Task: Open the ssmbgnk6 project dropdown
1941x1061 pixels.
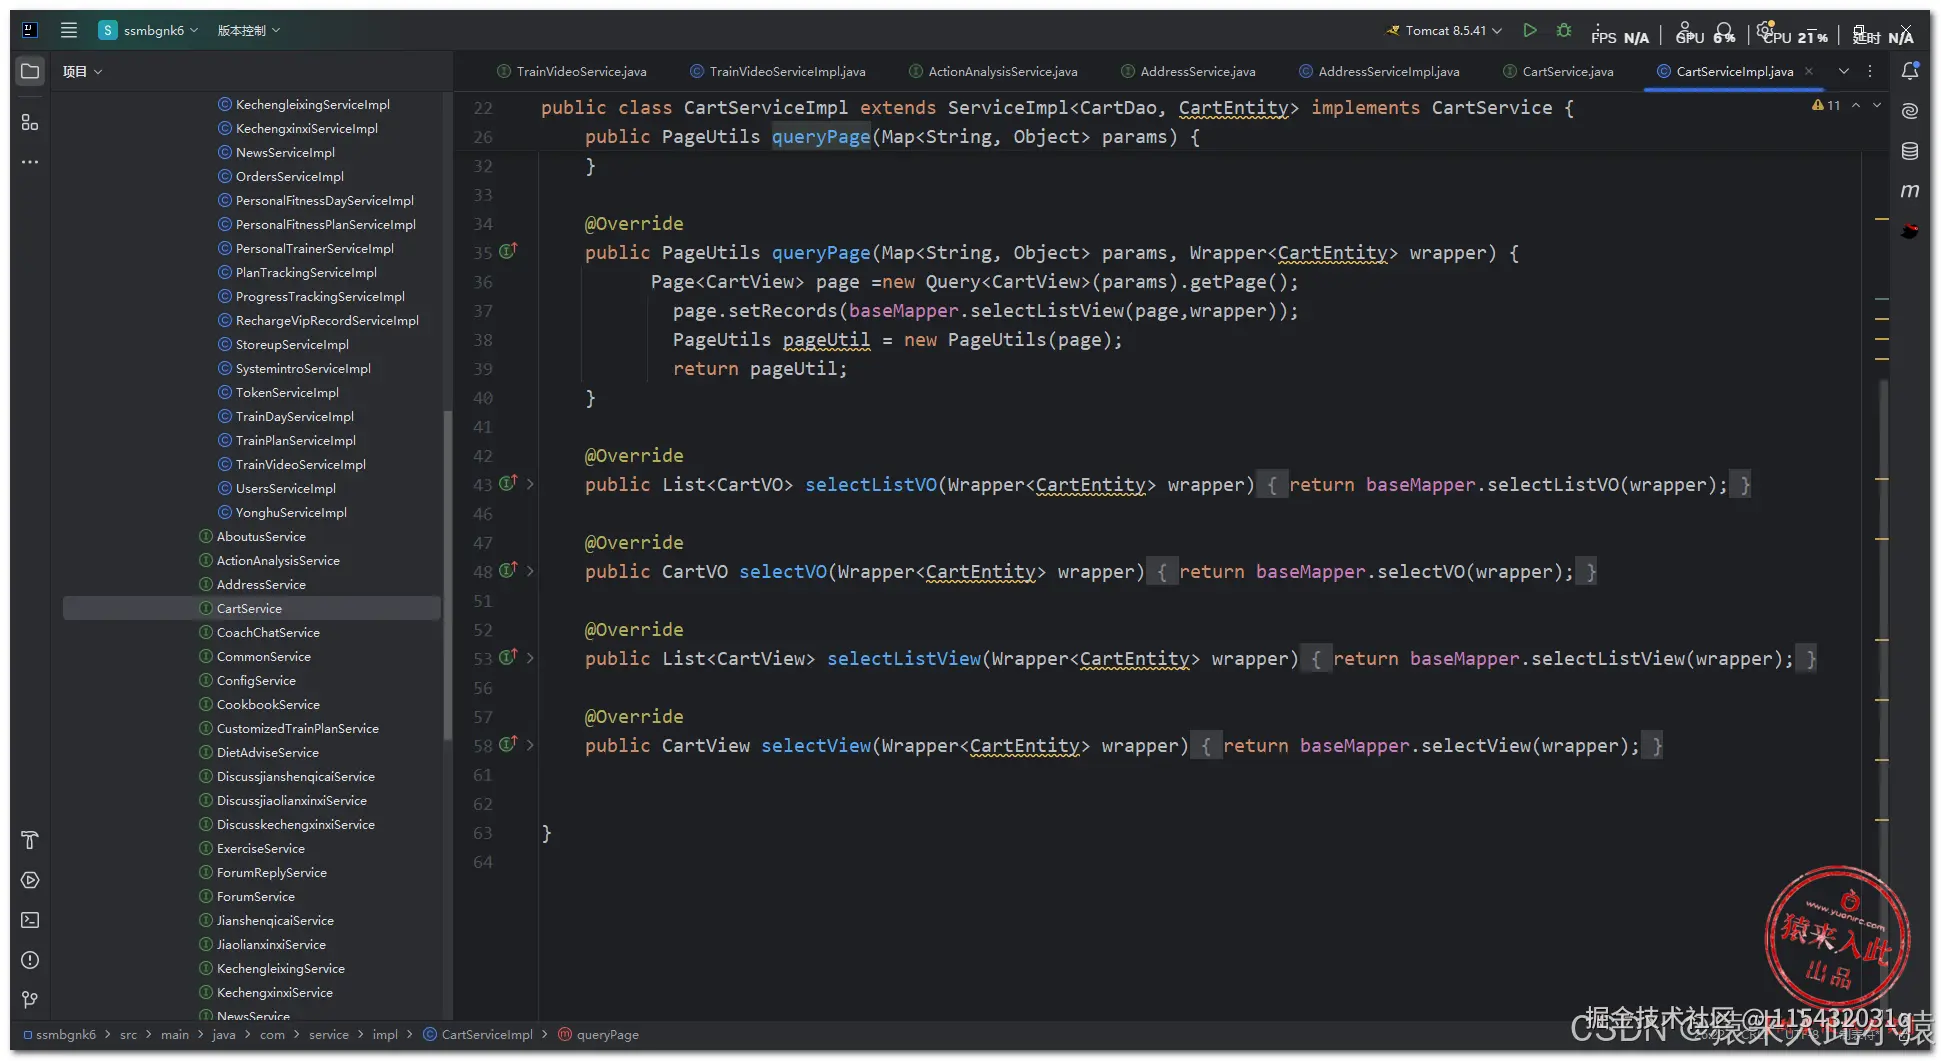Action: click(x=149, y=30)
